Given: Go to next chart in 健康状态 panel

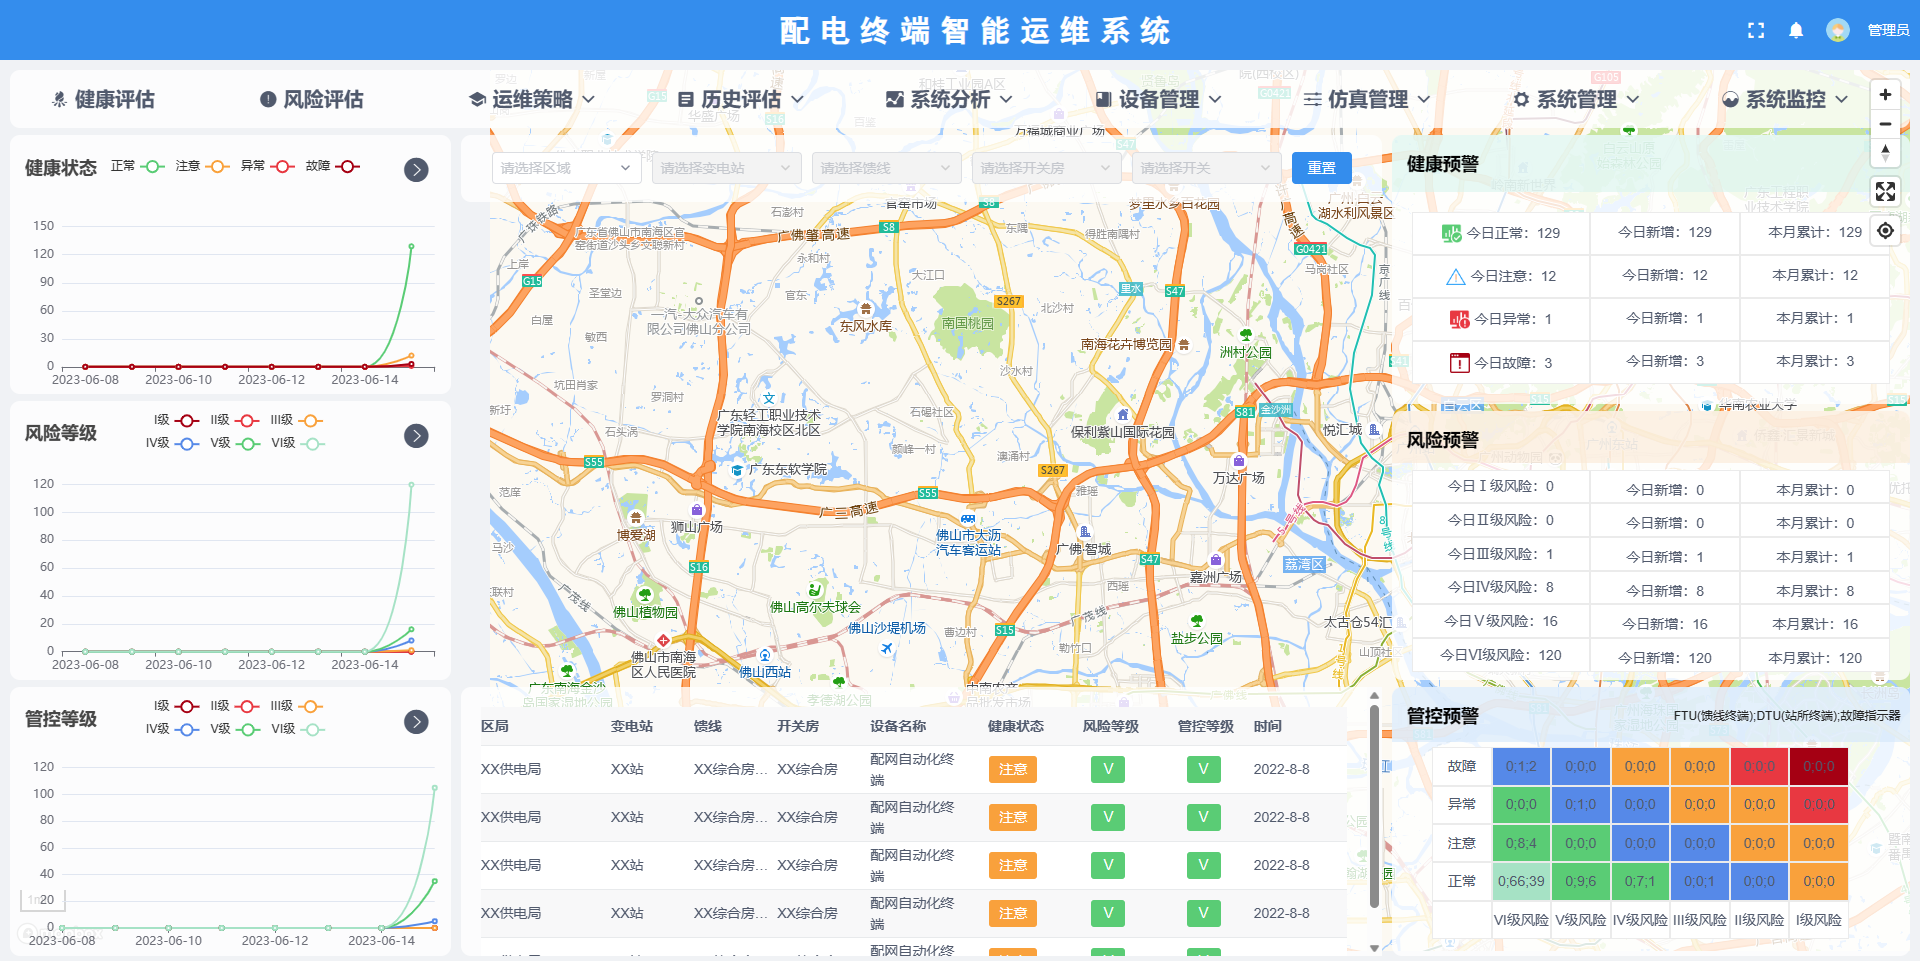Looking at the screenshot, I should coord(417,170).
